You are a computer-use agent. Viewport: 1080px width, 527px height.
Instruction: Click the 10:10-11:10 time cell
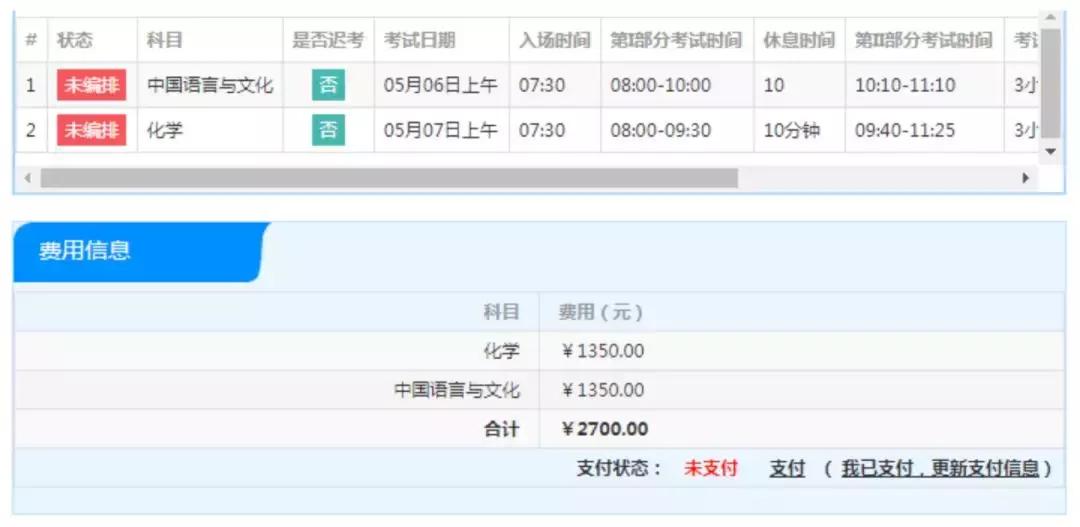coord(924,85)
